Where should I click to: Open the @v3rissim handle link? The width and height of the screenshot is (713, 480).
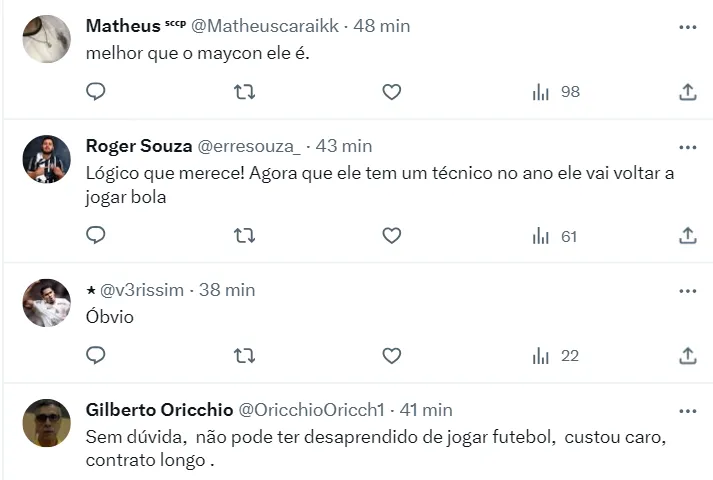[x=141, y=290]
